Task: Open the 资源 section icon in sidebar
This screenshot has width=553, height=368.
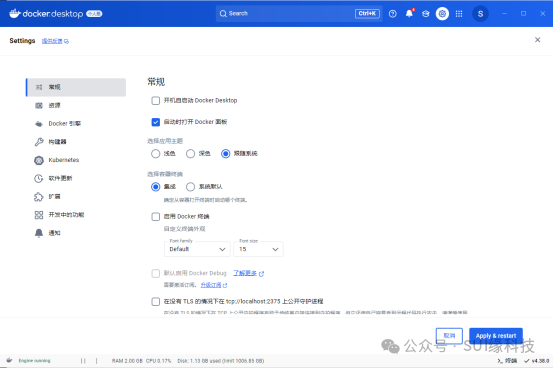Action: (x=39, y=105)
